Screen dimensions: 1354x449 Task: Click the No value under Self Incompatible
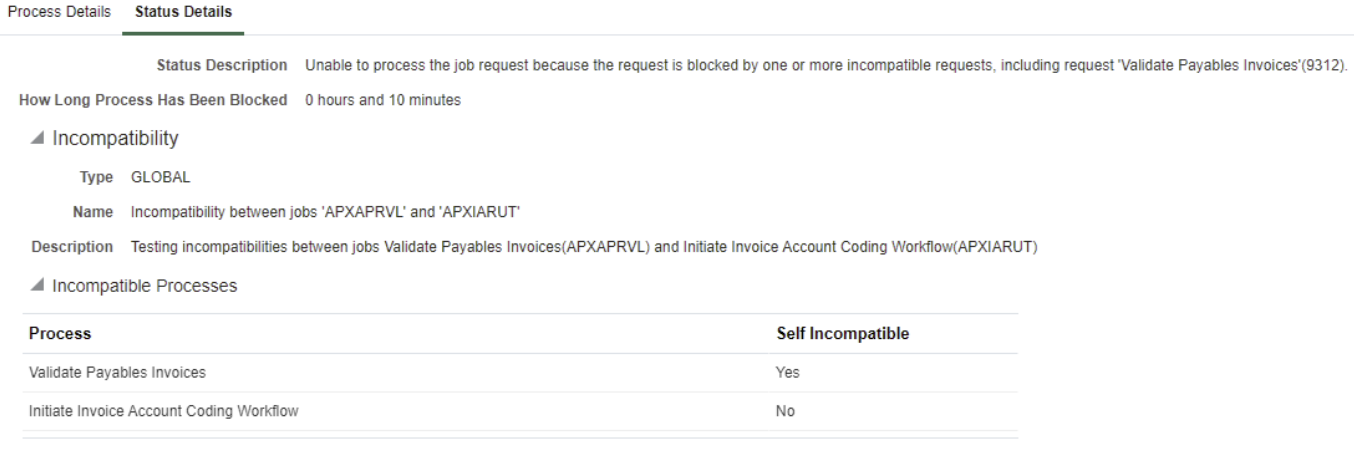785,411
